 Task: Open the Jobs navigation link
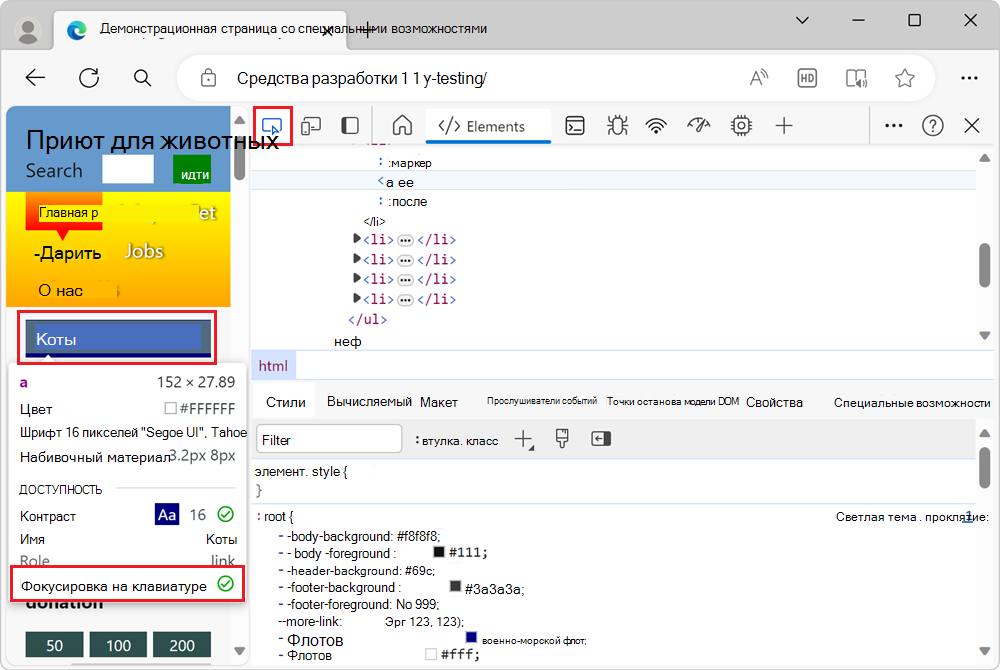[144, 251]
